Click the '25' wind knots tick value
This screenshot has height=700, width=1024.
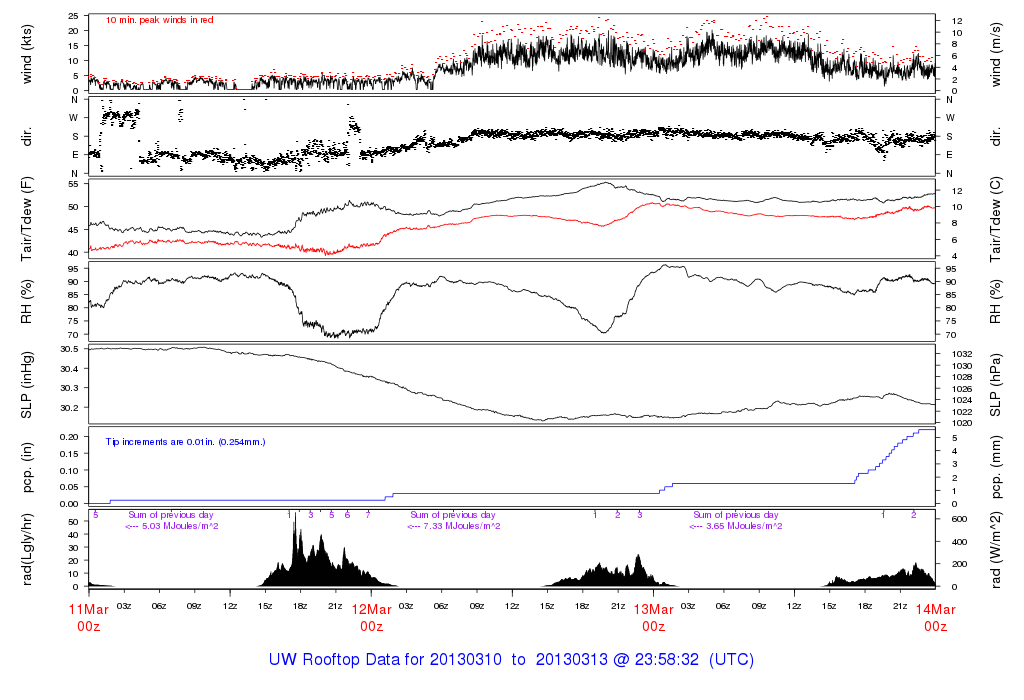(74, 16)
